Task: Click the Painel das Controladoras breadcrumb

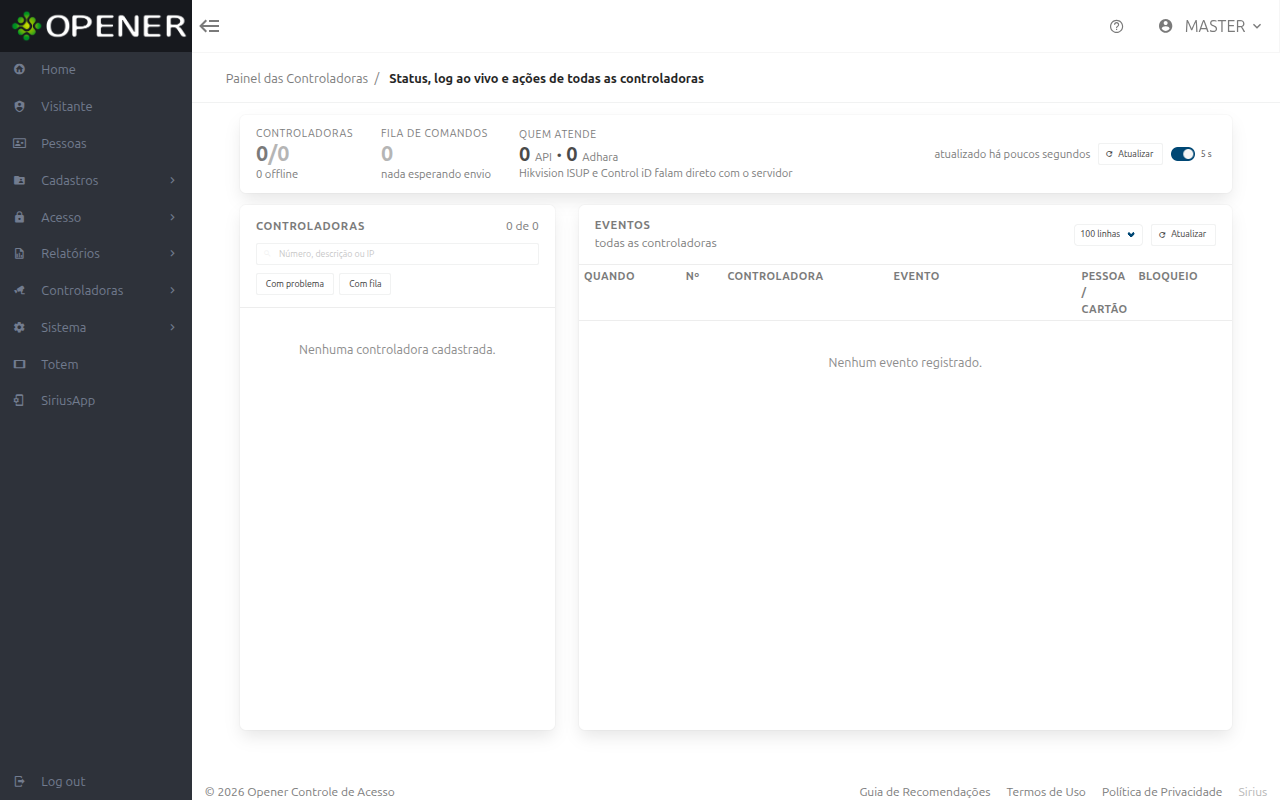Action: (x=297, y=78)
